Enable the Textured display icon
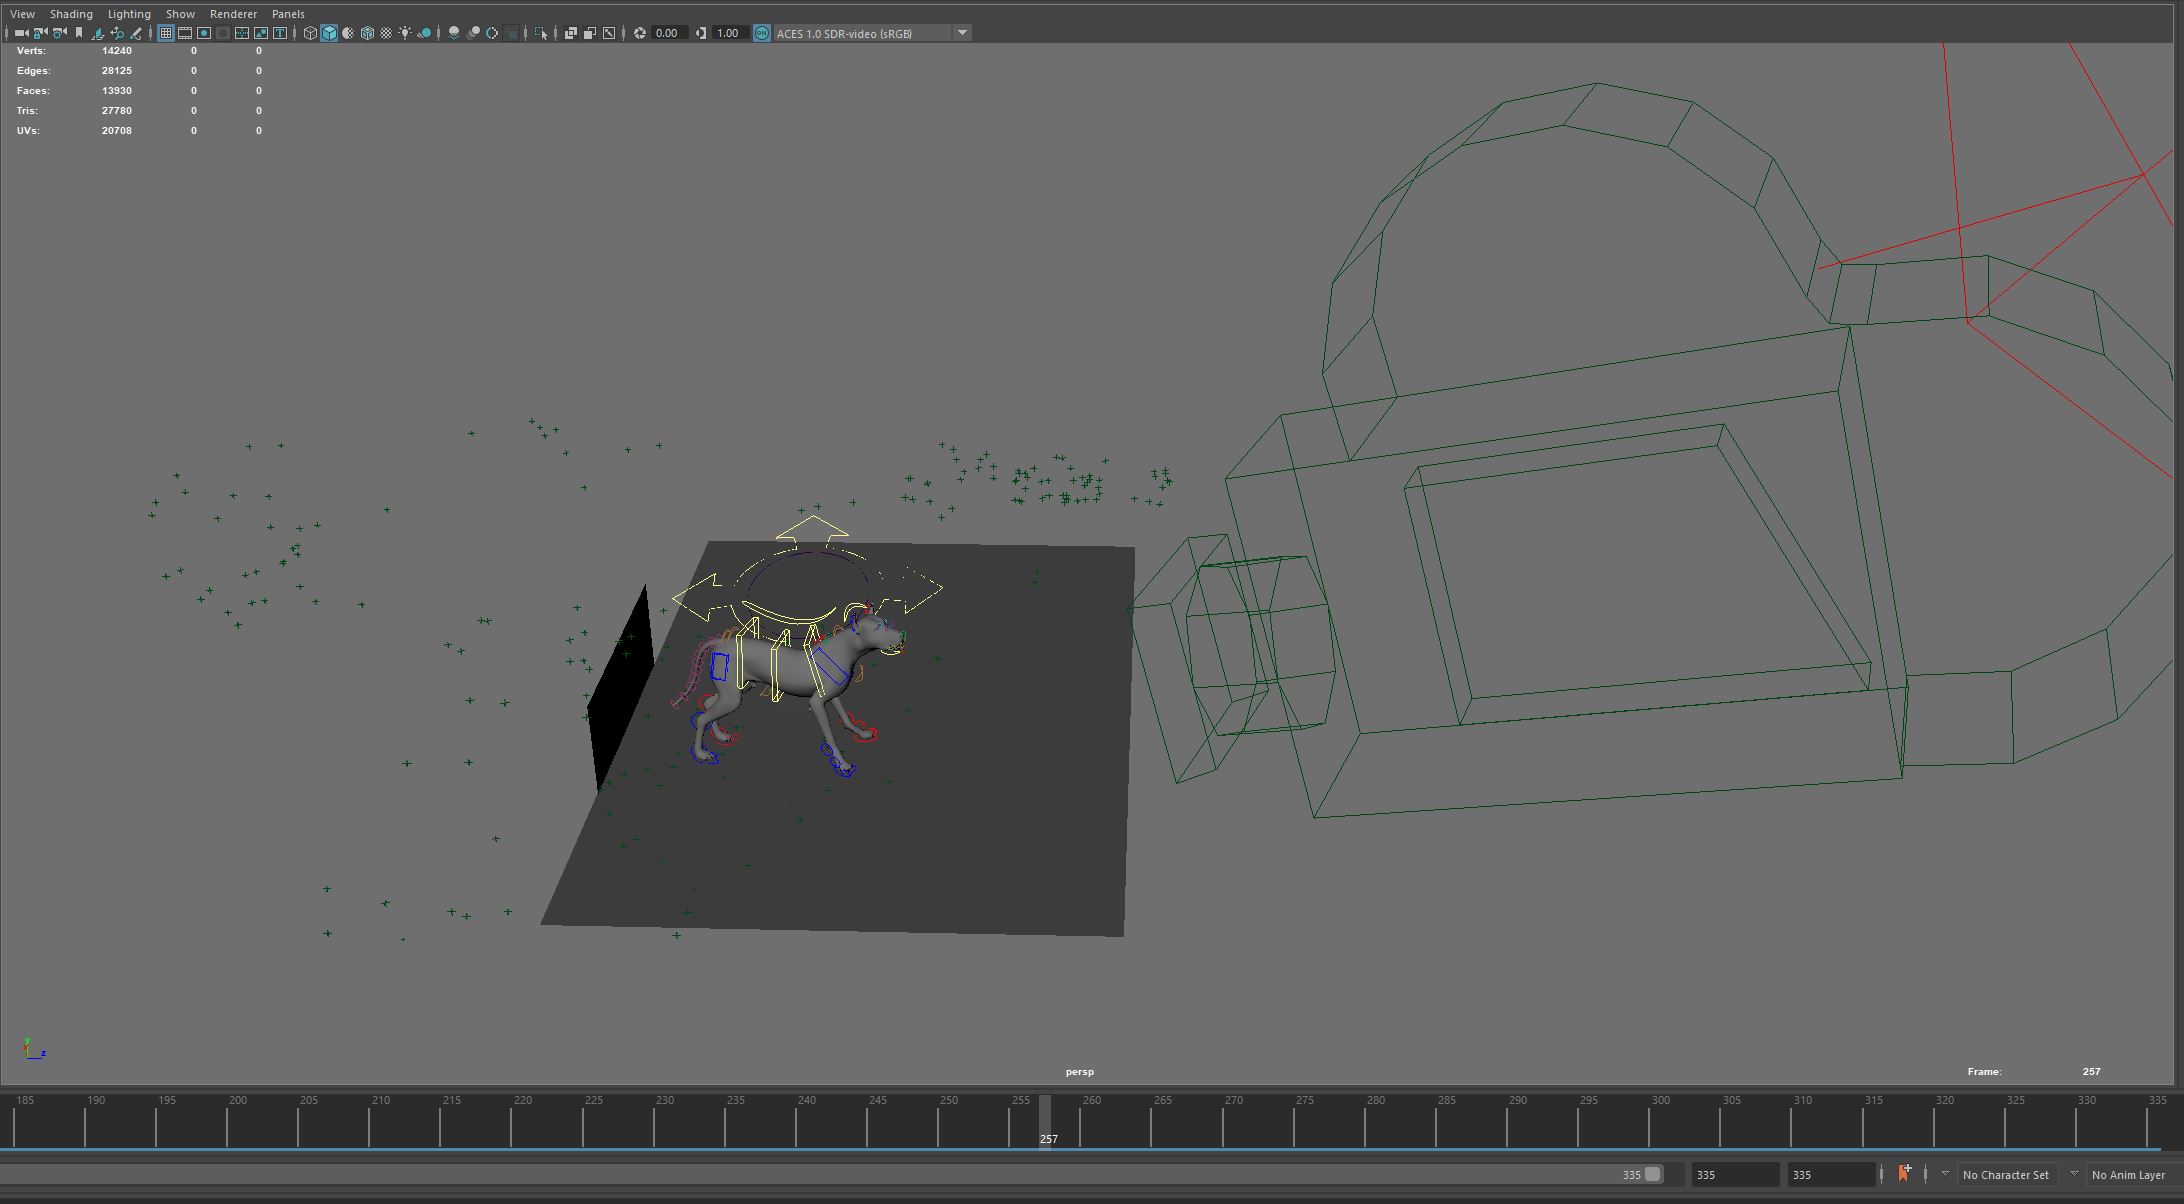This screenshot has height=1204, width=2184. pos(386,33)
